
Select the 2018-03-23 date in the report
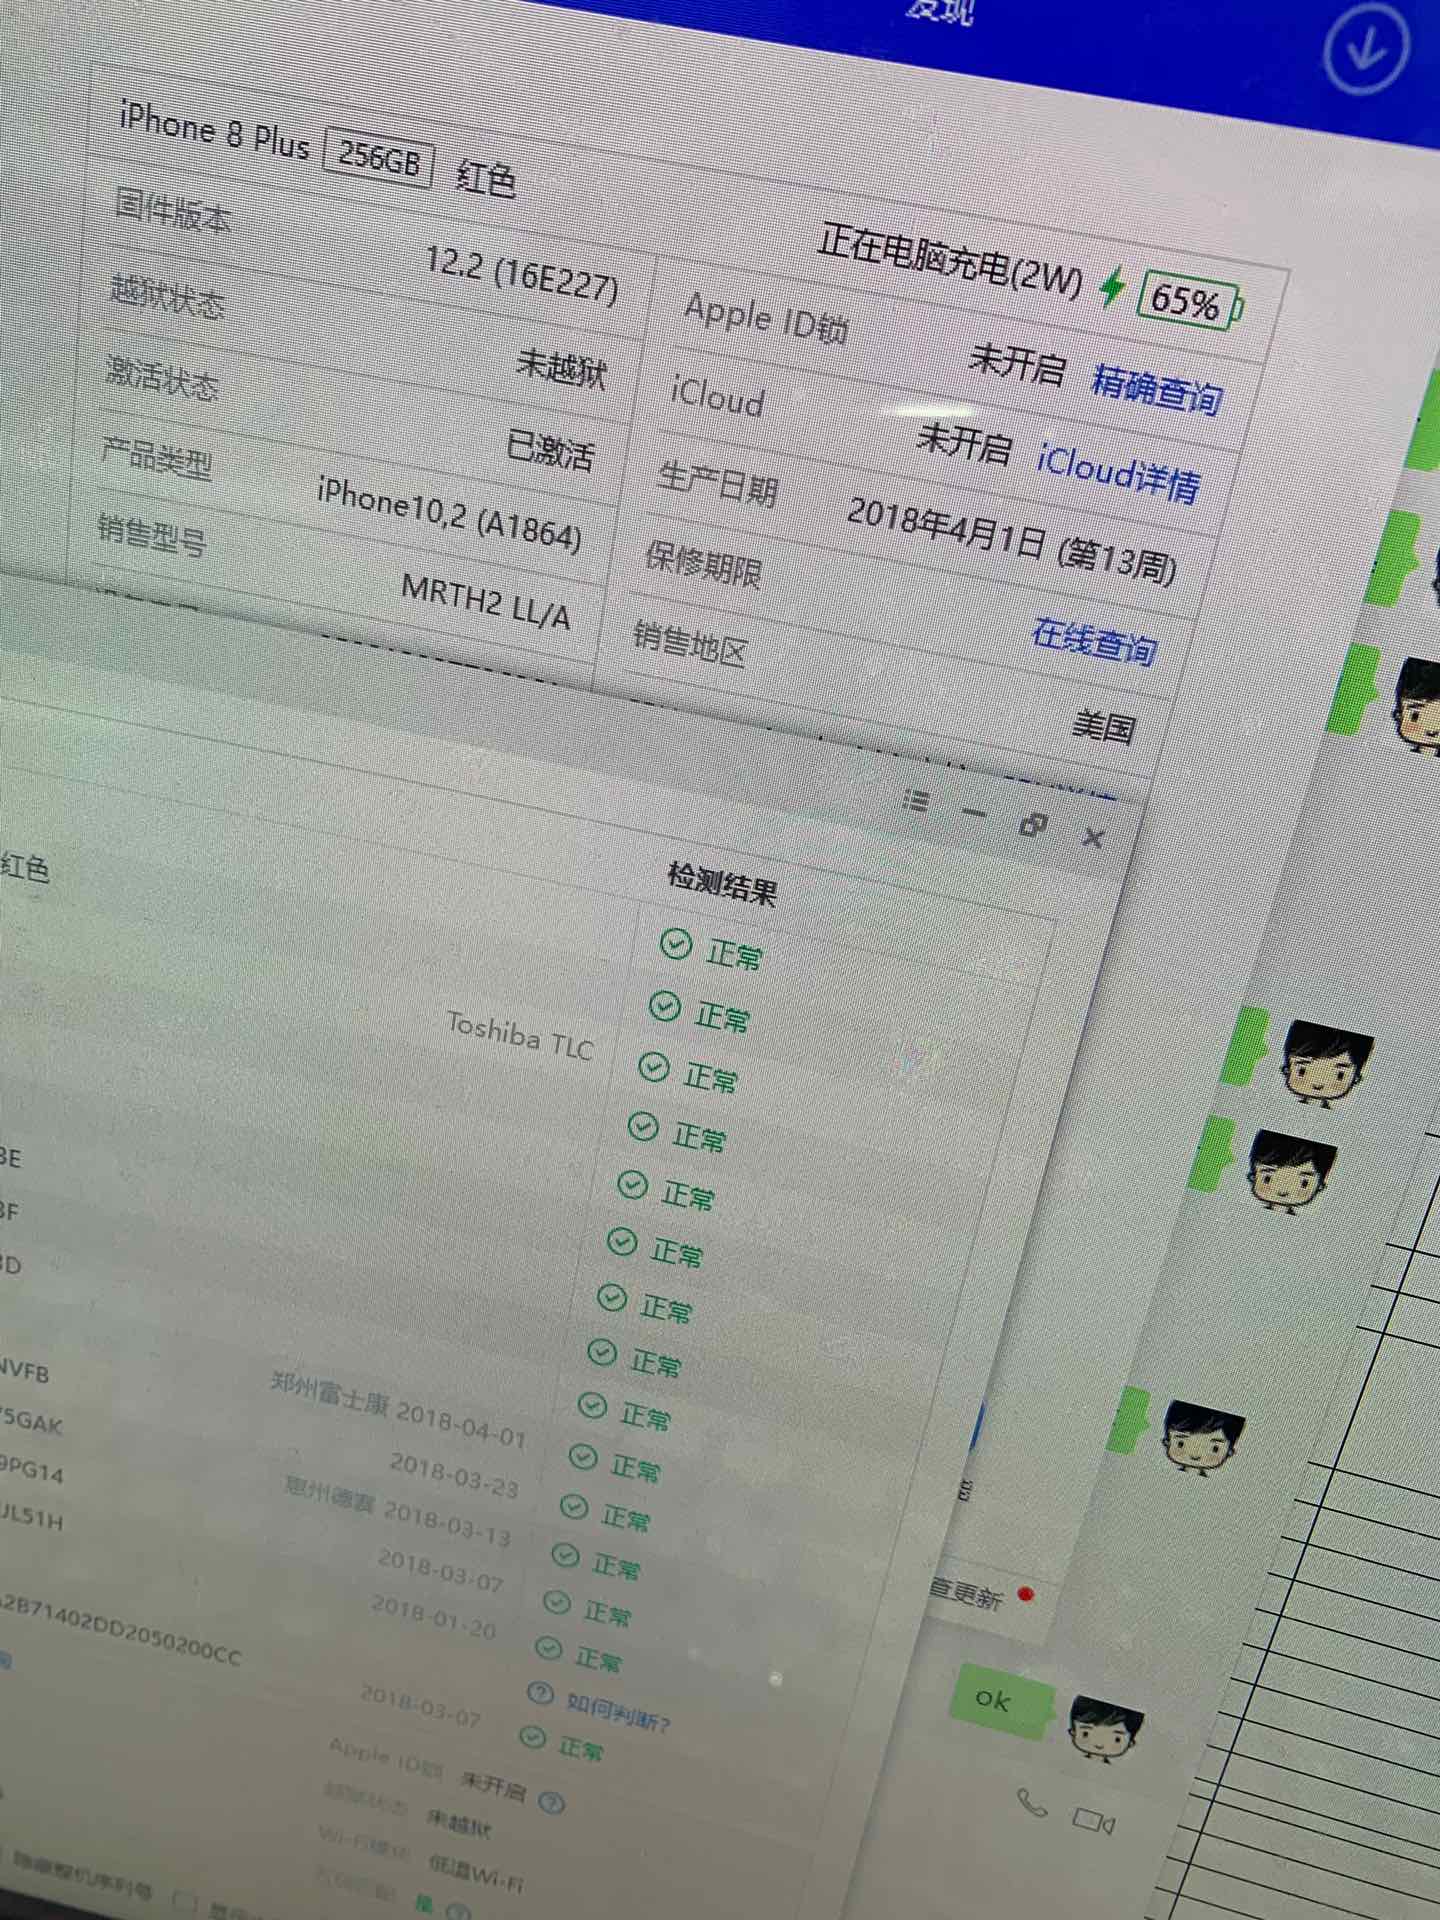(454, 1475)
